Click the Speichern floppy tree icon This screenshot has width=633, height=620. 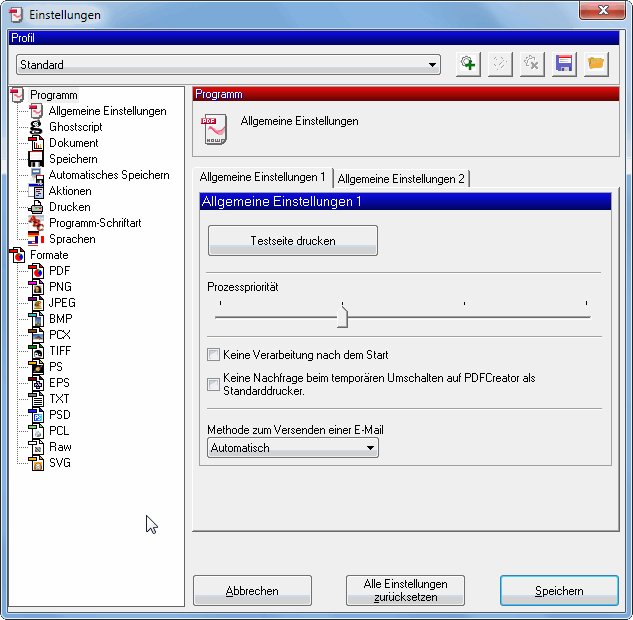coord(36,159)
